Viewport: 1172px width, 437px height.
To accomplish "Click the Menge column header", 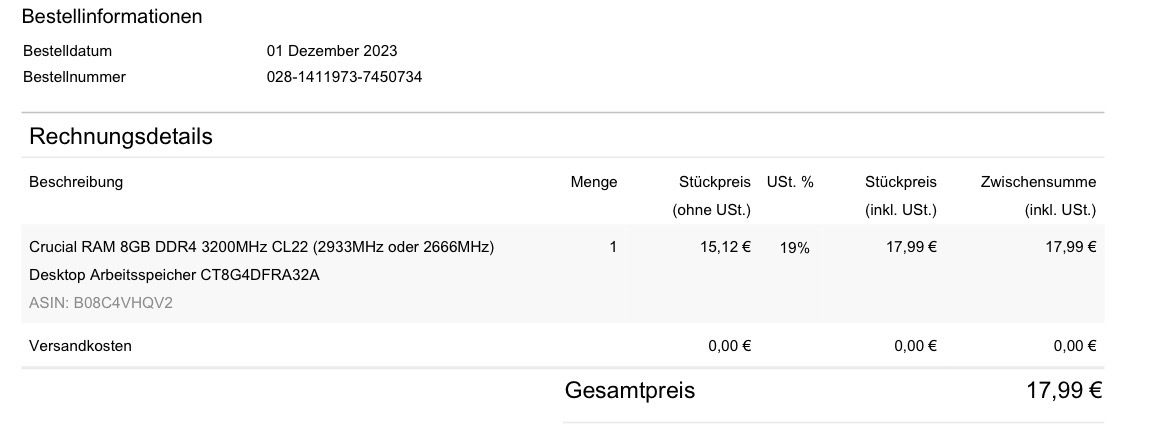I will click(593, 182).
